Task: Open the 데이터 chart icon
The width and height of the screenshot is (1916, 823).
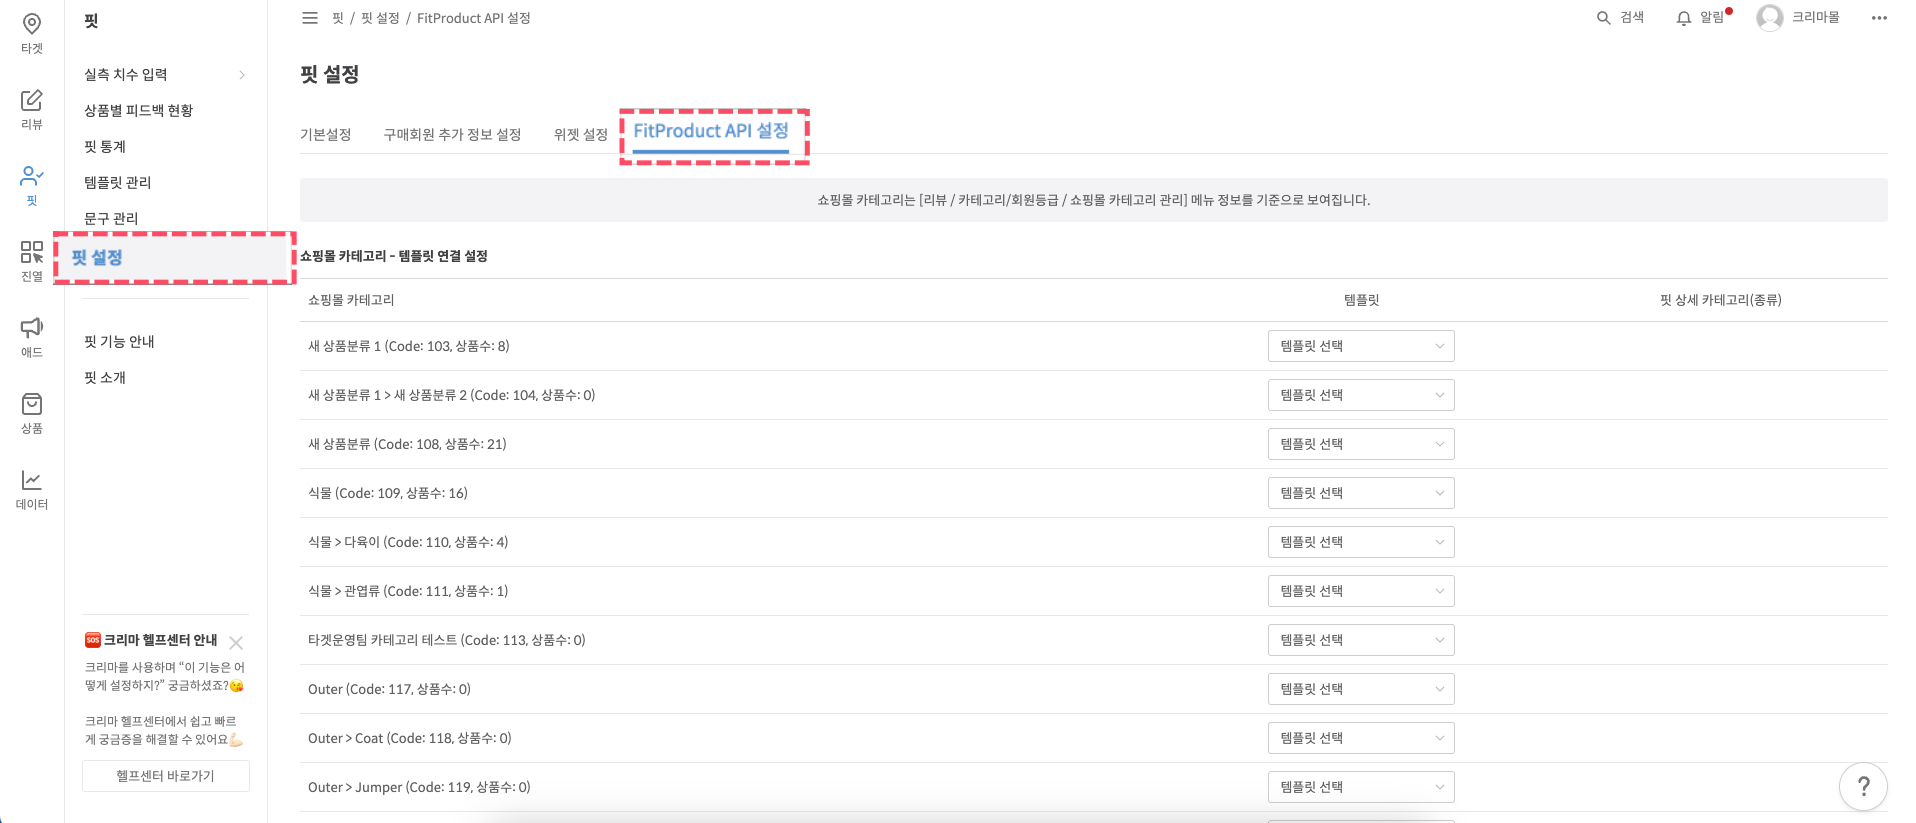Action: click(32, 480)
